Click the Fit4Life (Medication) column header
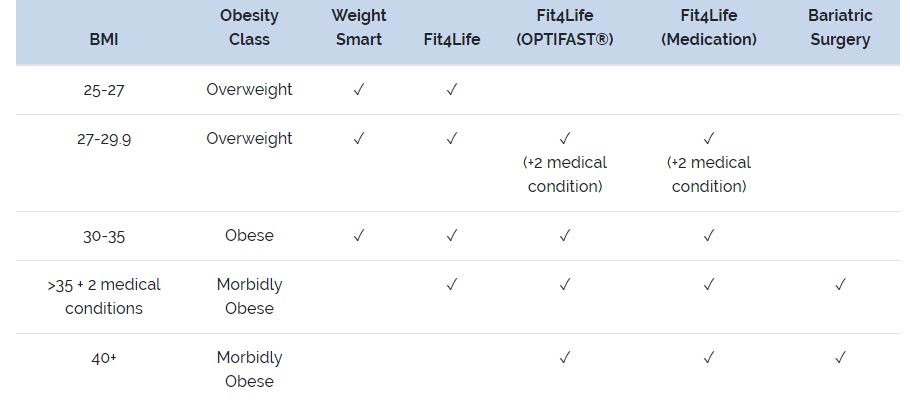Image resolution: width=910 pixels, height=408 pixels. point(709,28)
